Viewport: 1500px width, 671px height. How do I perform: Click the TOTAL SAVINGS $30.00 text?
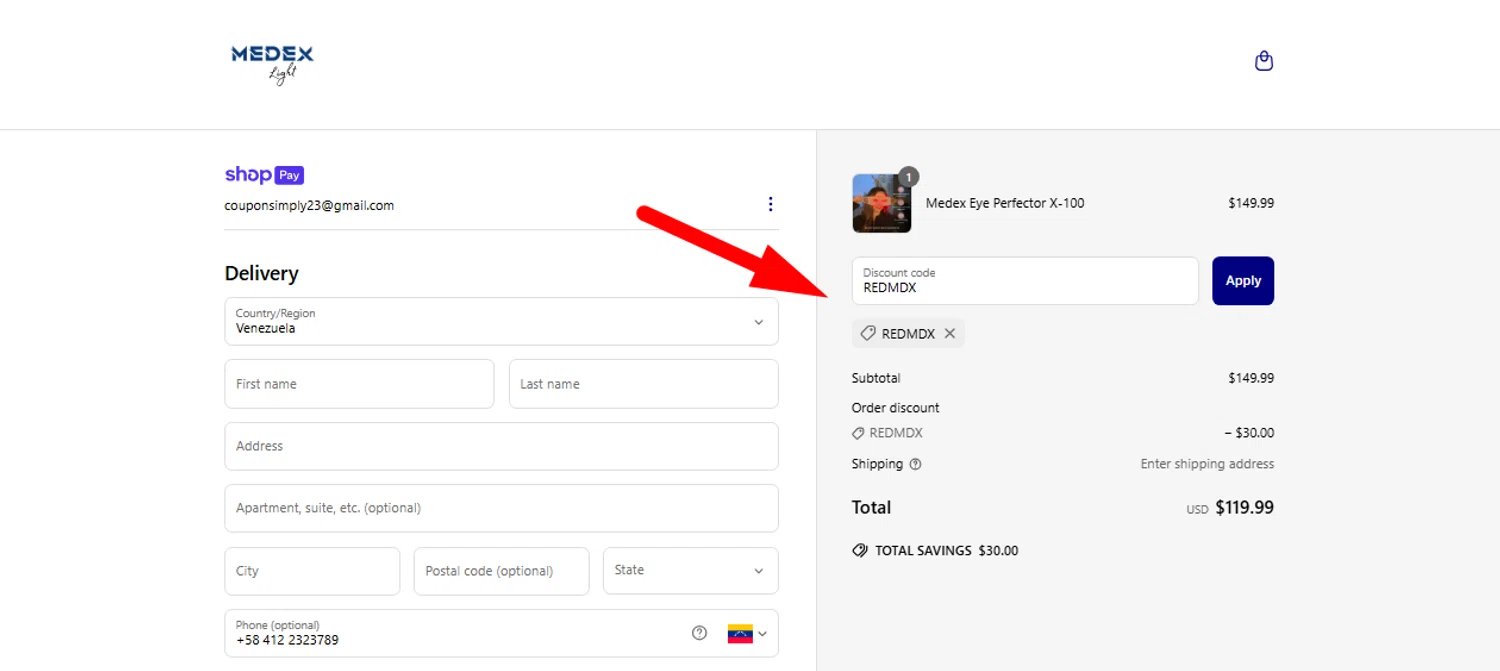(946, 551)
